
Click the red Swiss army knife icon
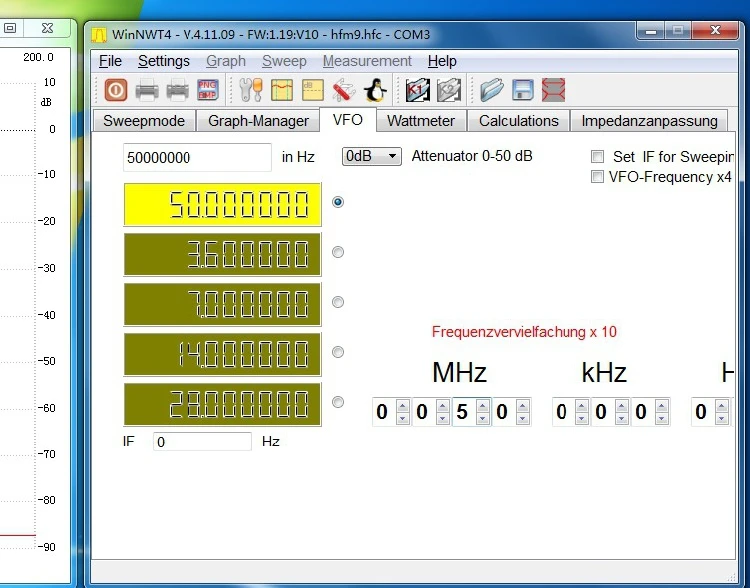(x=343, y=90)
